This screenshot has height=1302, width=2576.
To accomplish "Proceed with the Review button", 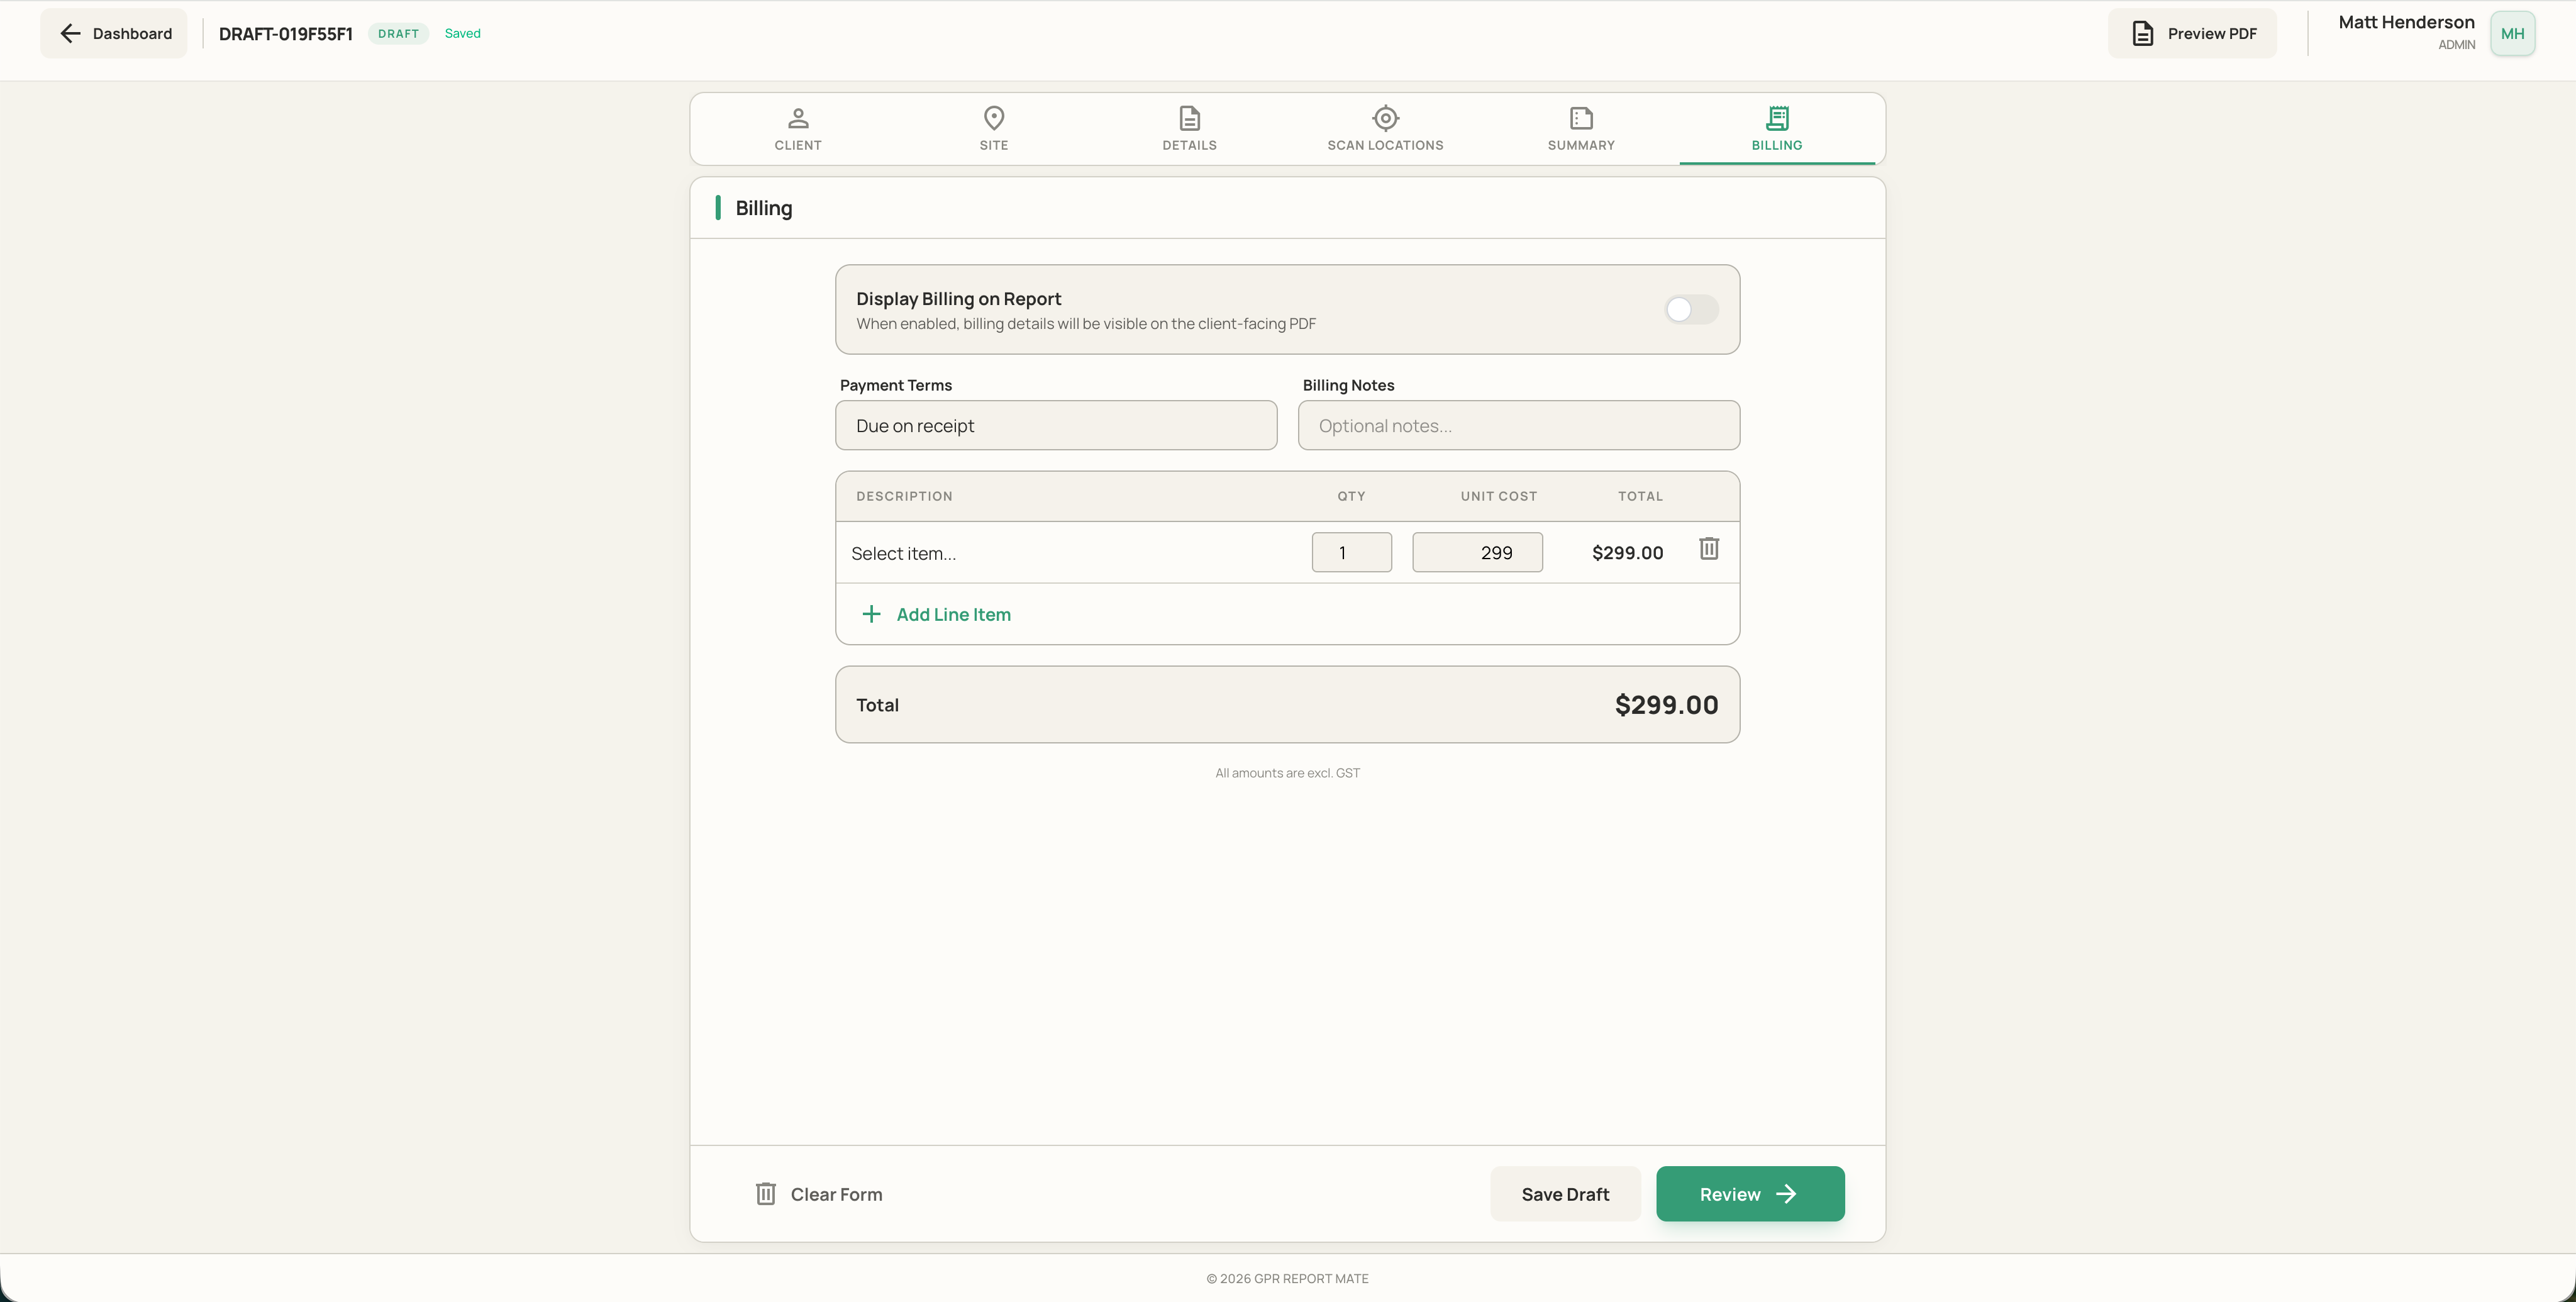I will (x=1750, y=1193).
